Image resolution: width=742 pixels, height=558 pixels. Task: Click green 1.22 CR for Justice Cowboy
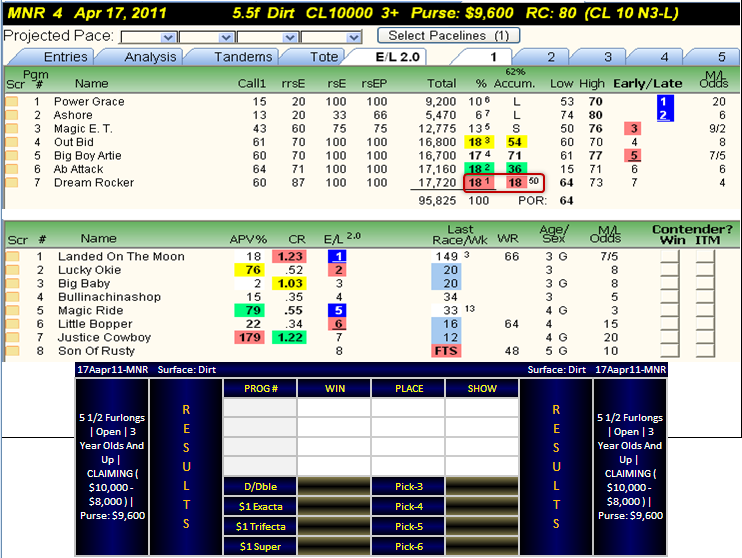pos(290,337)
